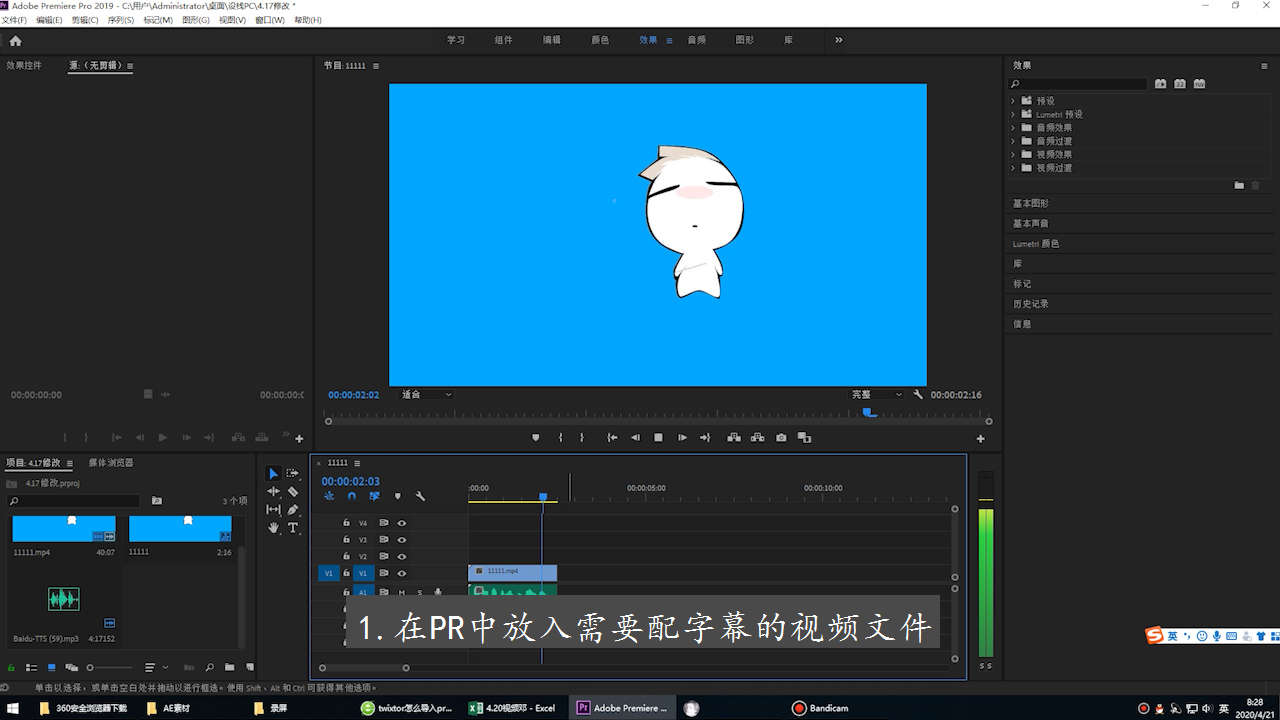The height and width of the screenshot is (720, 1280).
Task: Toggle accelerated effects filter in Effects panel
Action: [1160, 84]
